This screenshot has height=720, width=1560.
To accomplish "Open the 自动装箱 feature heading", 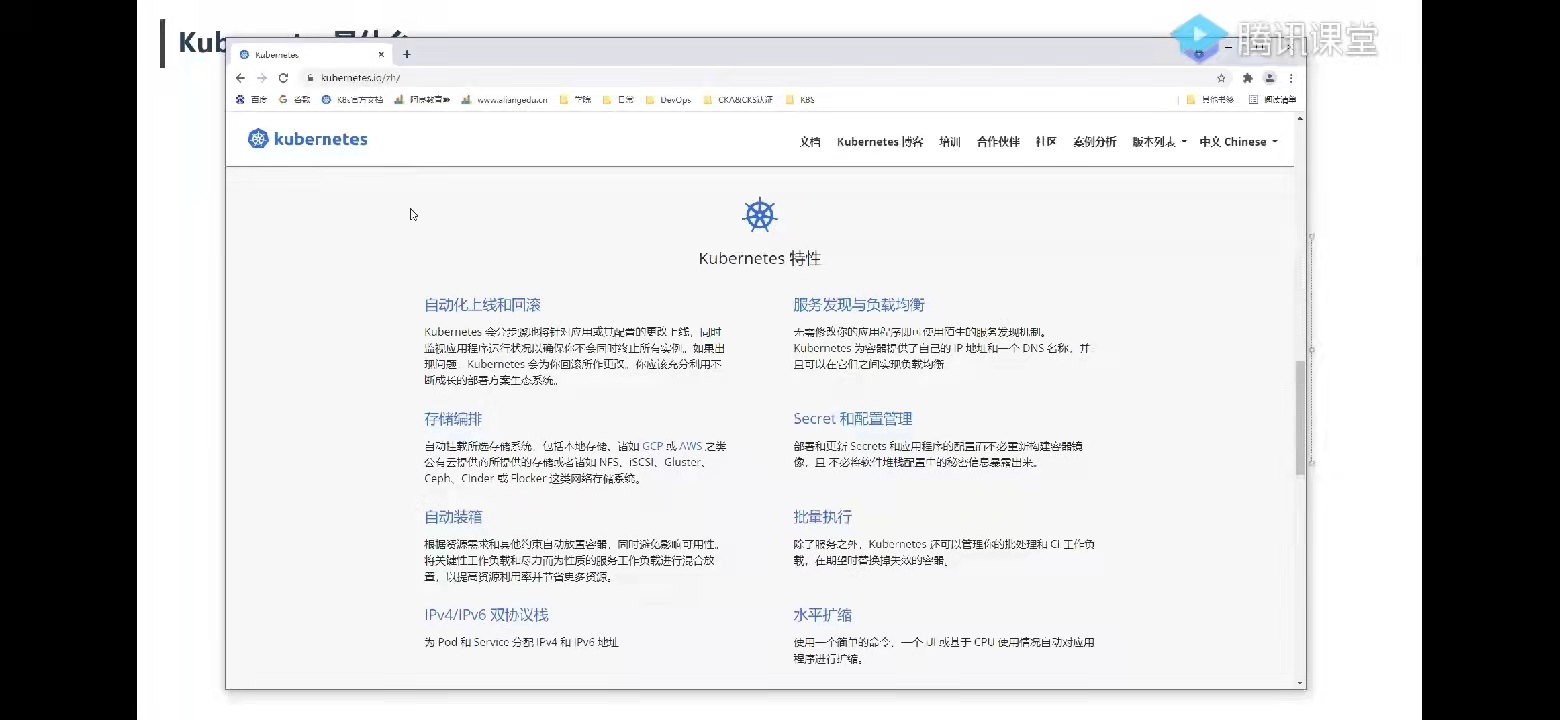I will coord(453,517).
